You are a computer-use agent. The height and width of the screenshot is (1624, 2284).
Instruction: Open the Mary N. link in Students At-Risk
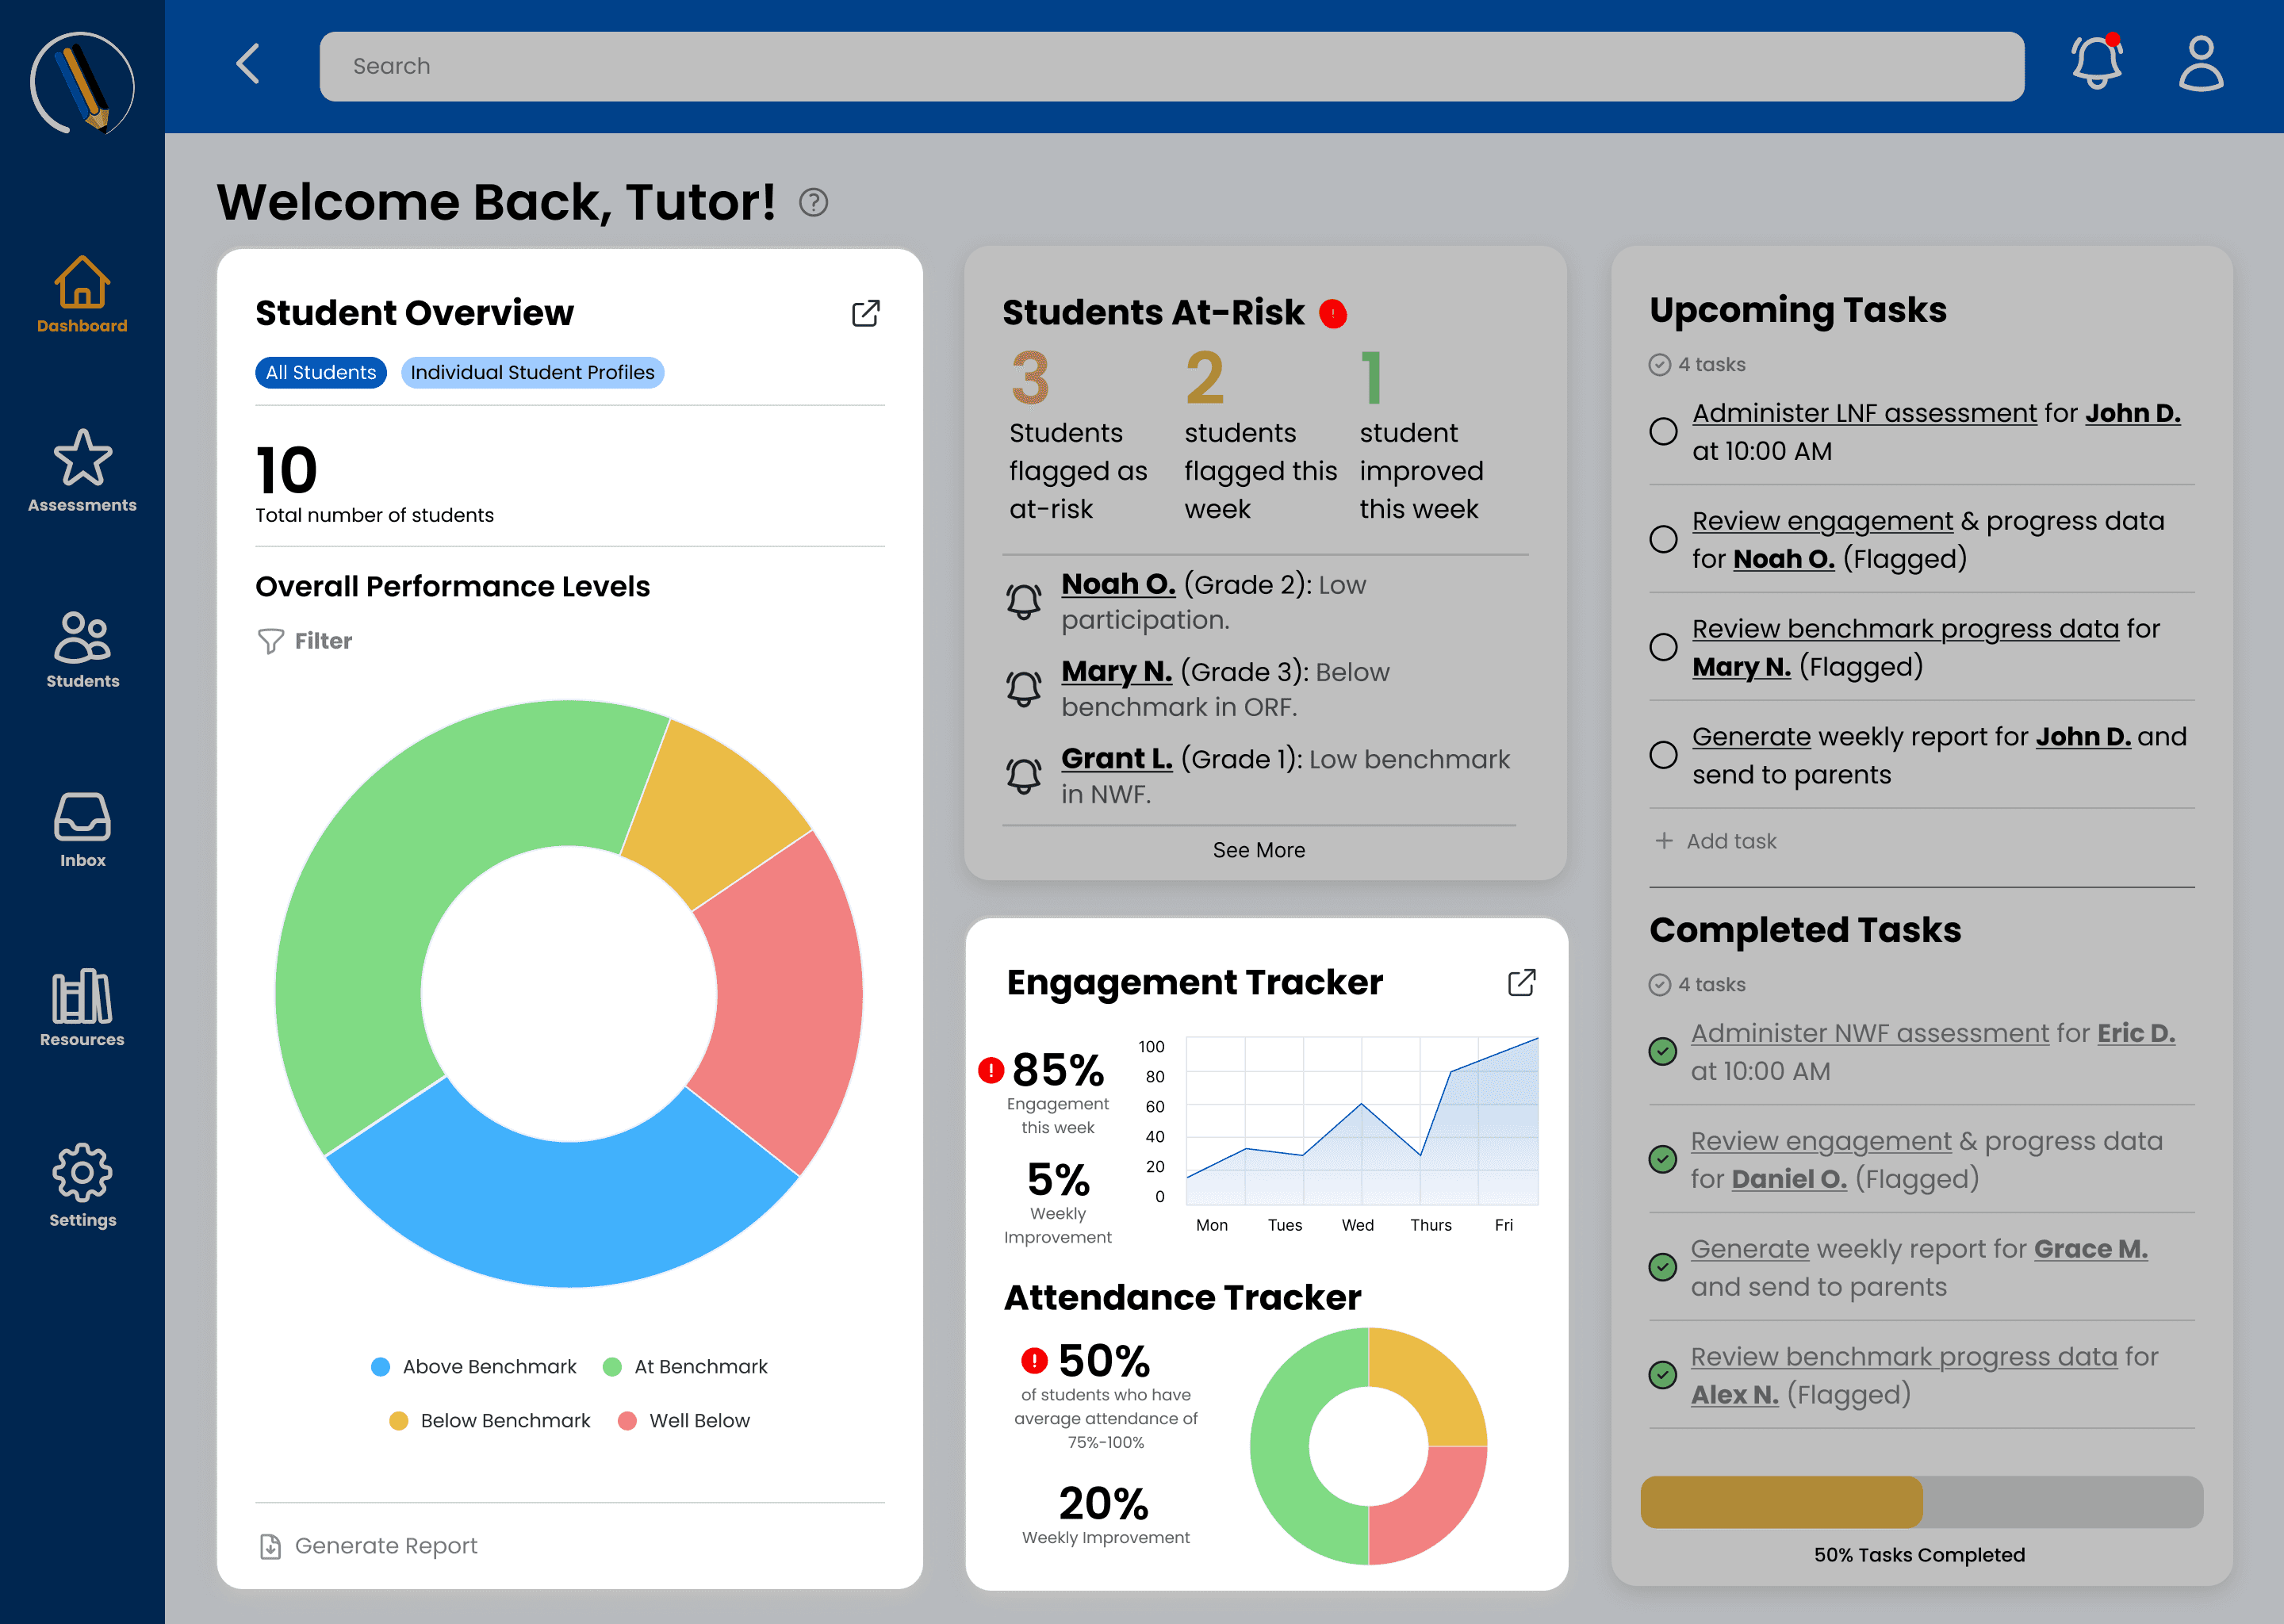tap(1116, 671)
